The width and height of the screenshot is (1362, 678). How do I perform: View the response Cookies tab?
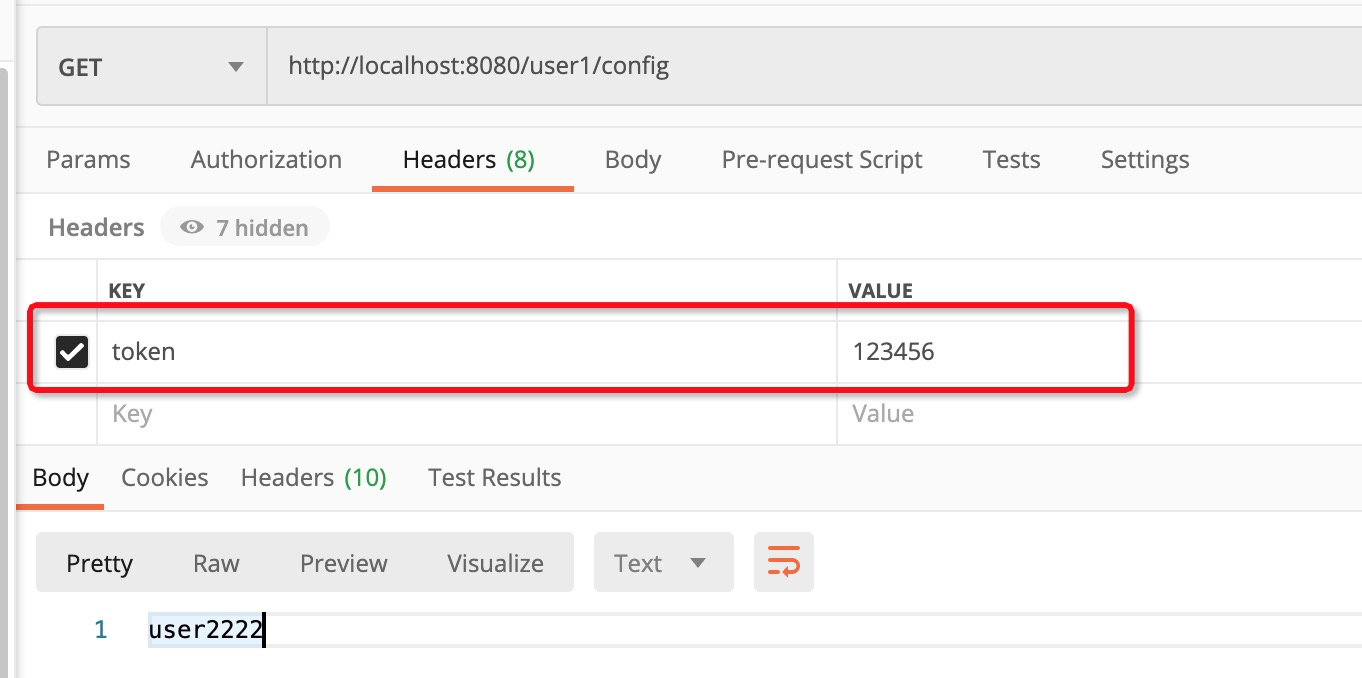(165, 478)
